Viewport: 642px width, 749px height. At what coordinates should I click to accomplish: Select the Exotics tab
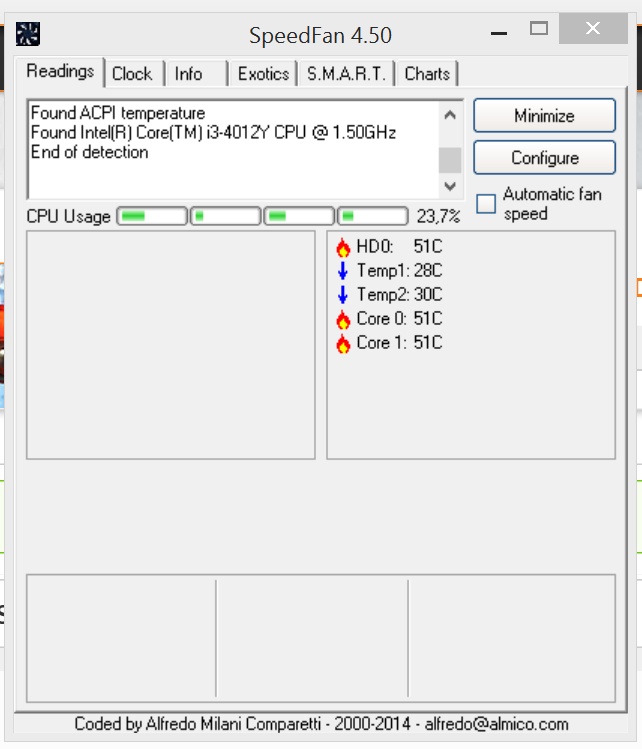pyautogui.click(x=263, y=74)
